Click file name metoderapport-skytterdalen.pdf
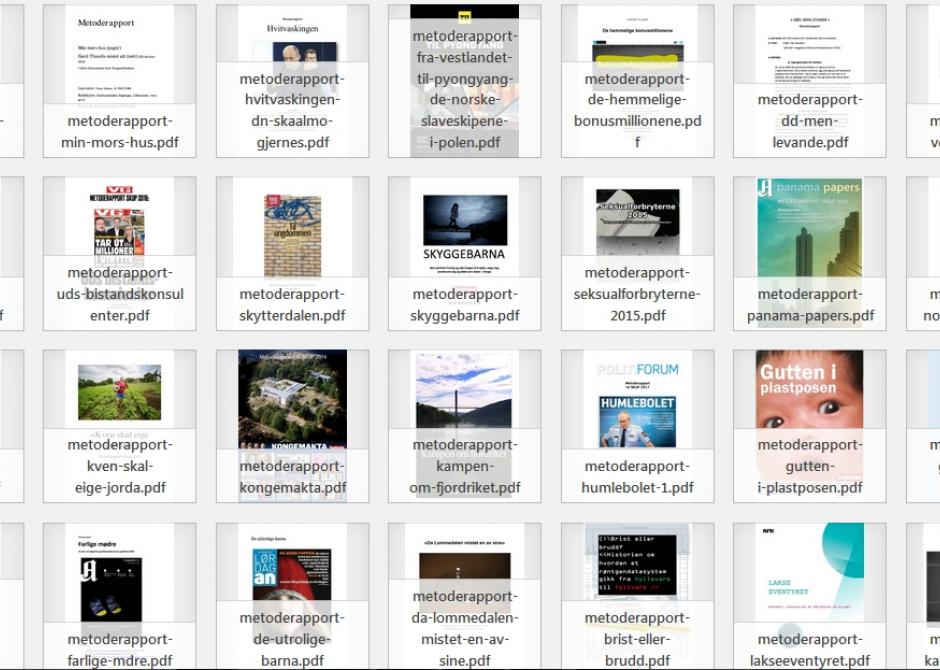The height and width of the screenshot is (670, 940). tap(293, 304)
